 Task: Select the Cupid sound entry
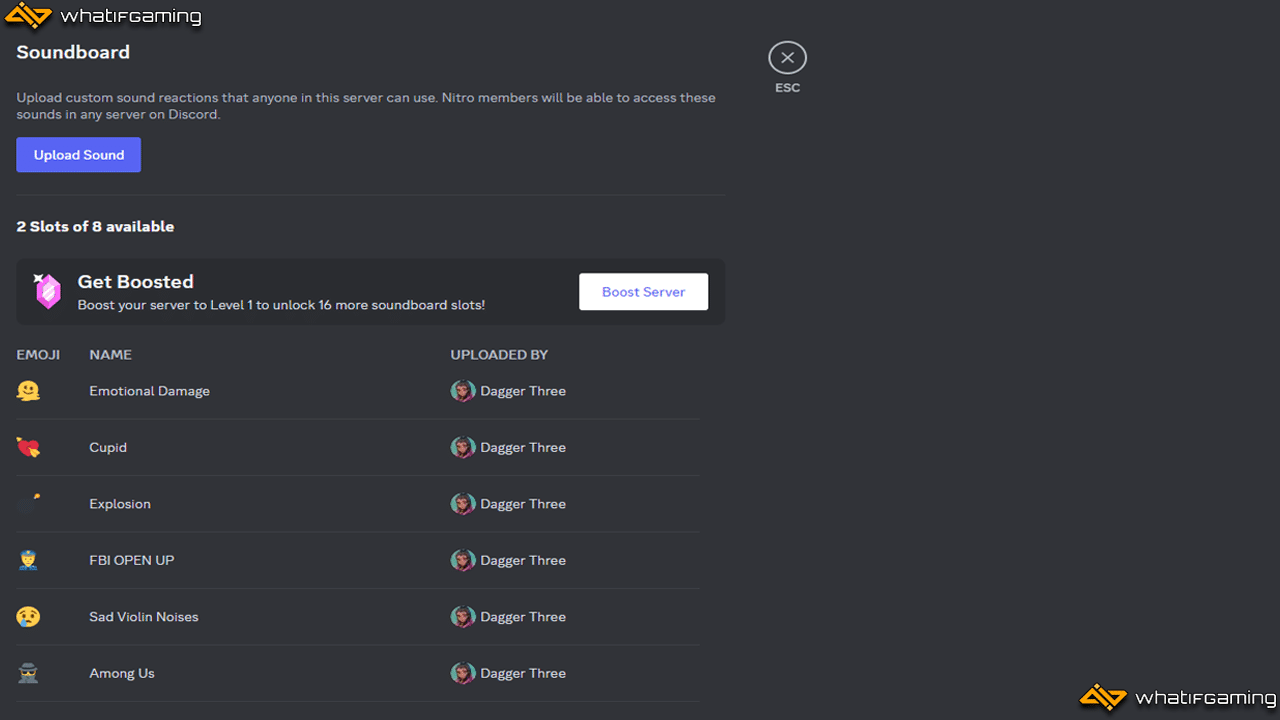click(x=108, y=447)
